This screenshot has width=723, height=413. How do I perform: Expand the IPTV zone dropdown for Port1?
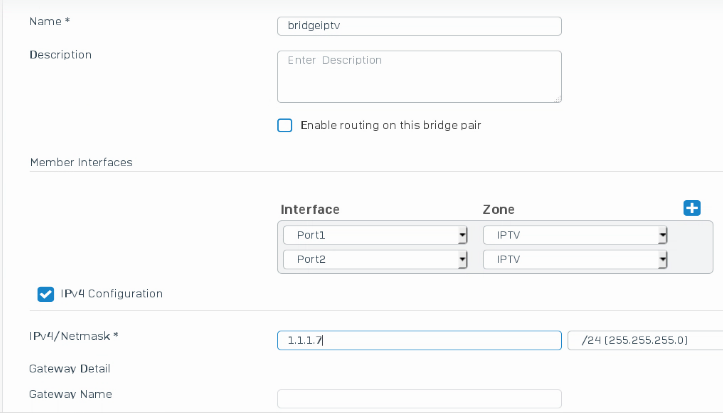[x=575, y=235]
